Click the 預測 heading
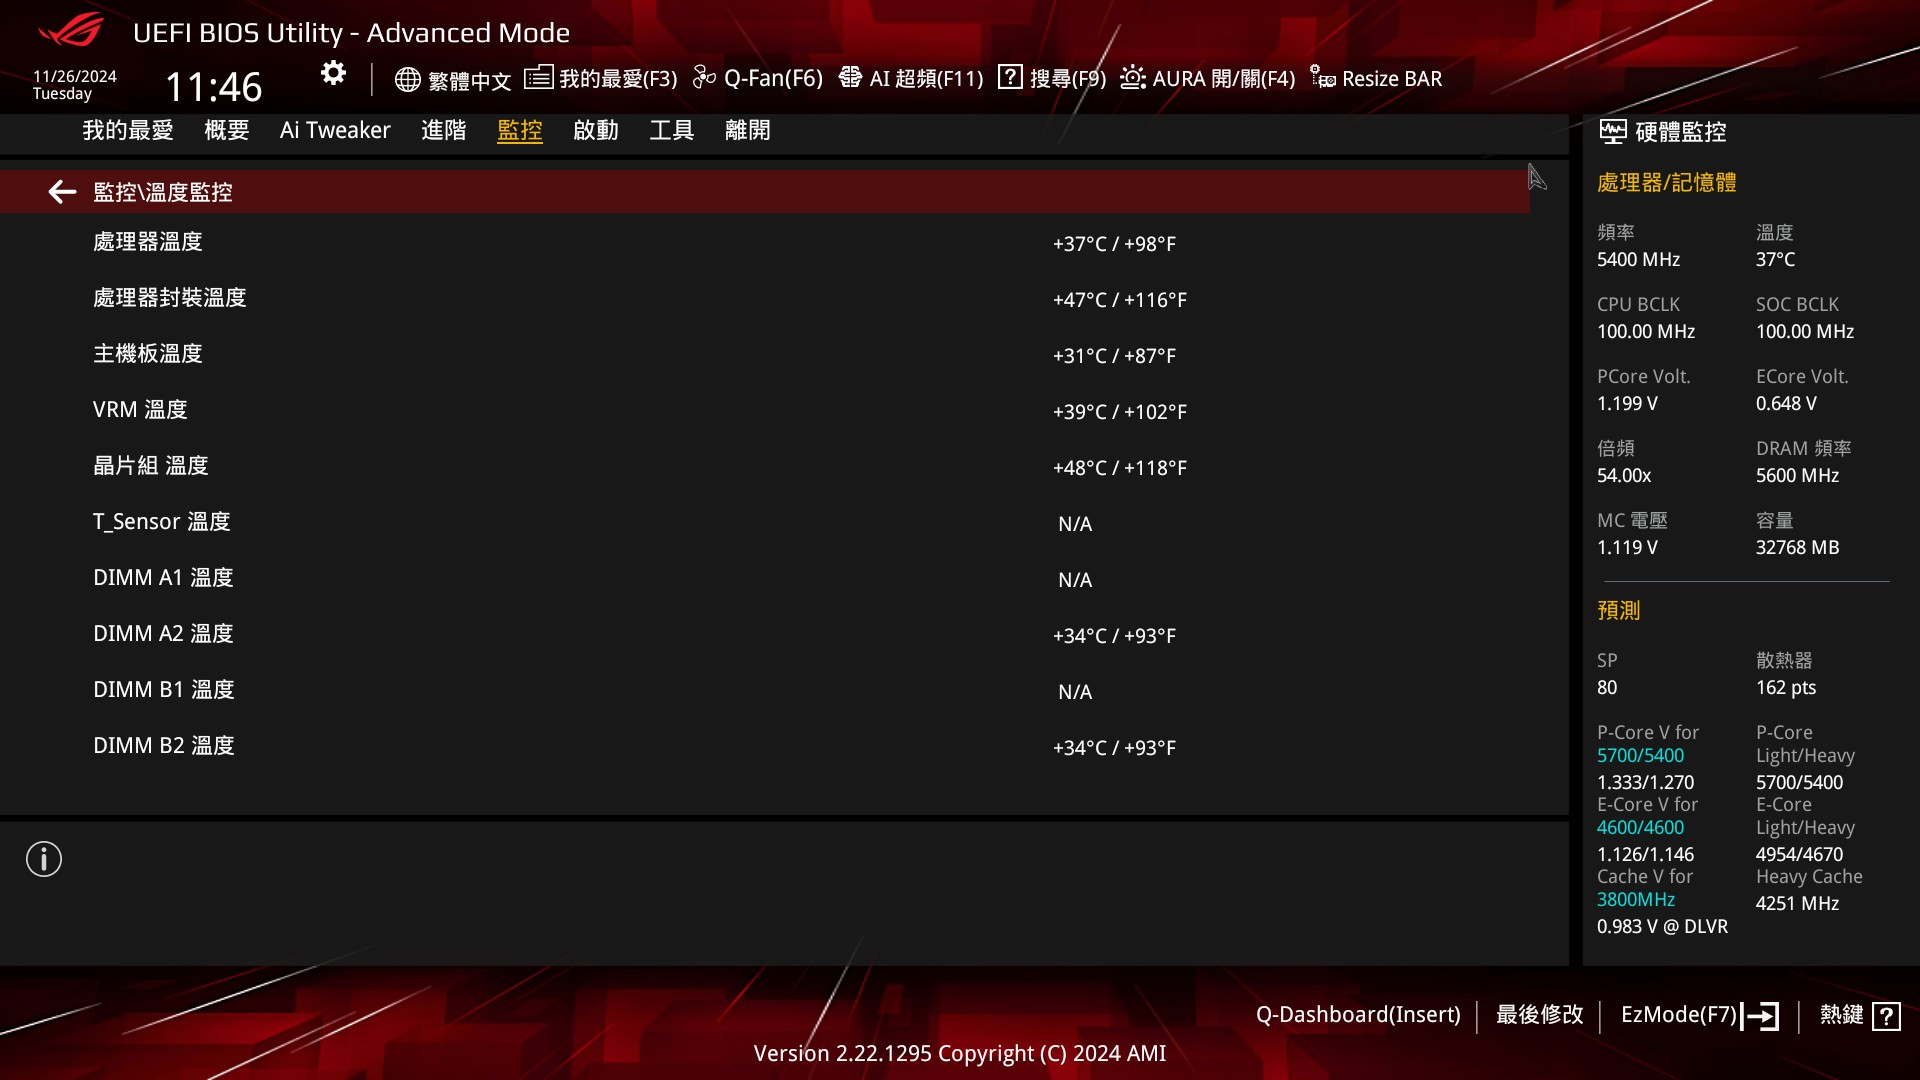 pos(1619,611)
